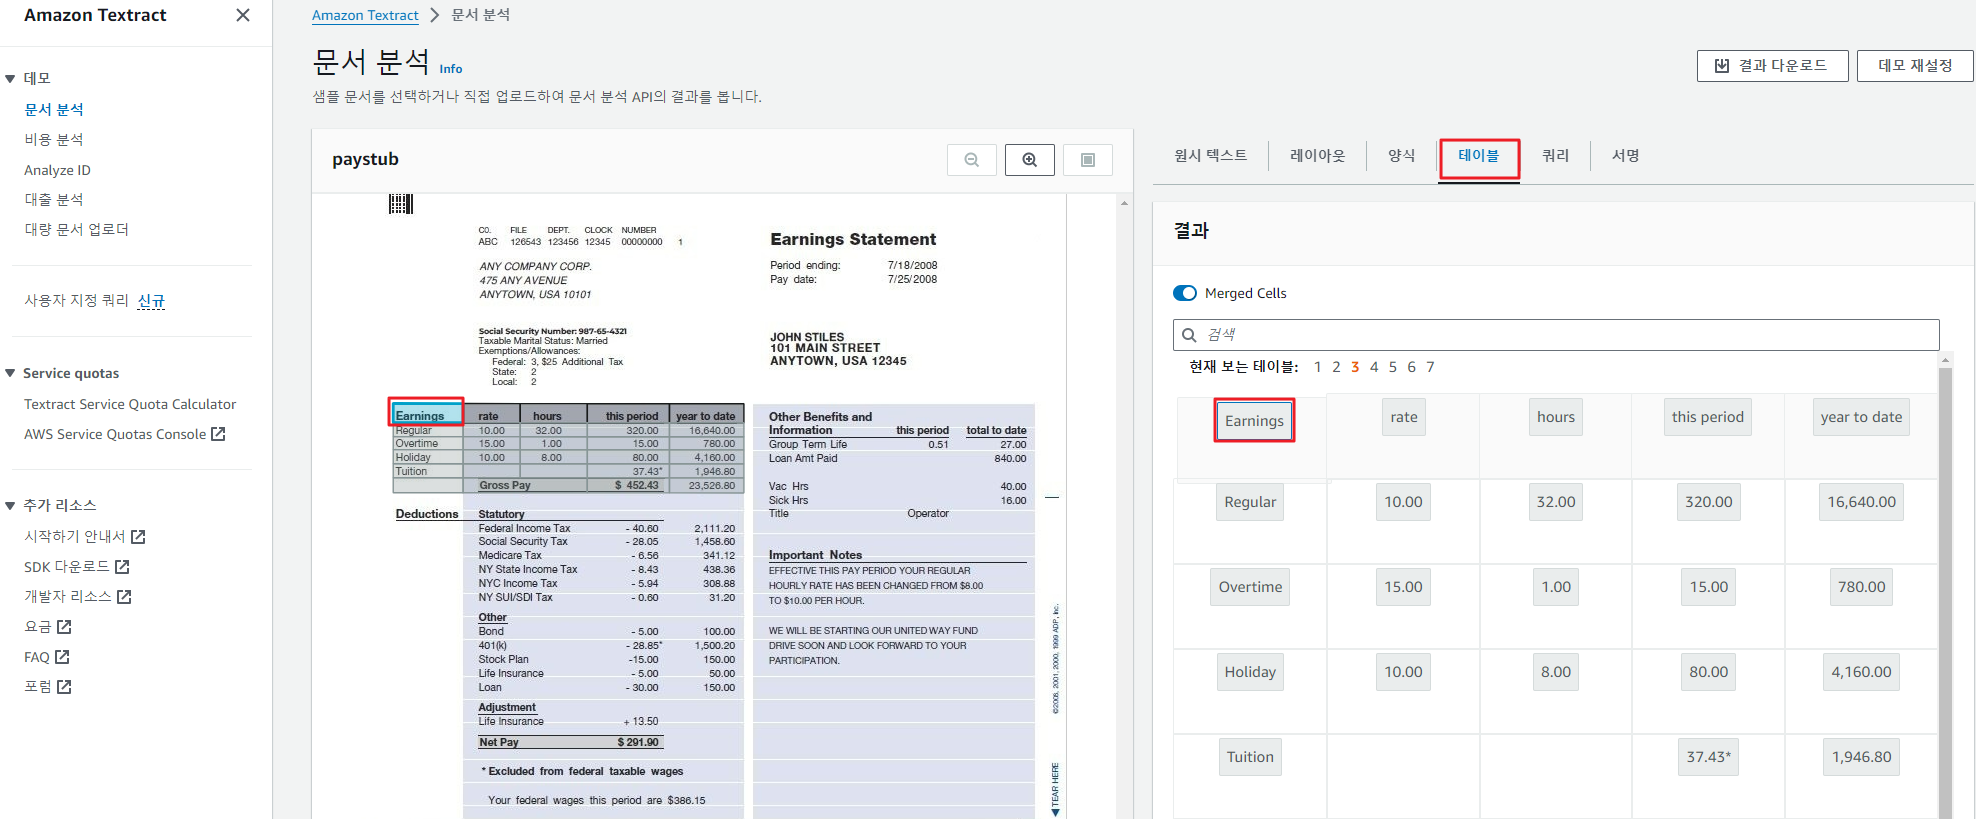Open Analyze ID in the sidebar
1976x819 pixels.
tap(57, 170)
